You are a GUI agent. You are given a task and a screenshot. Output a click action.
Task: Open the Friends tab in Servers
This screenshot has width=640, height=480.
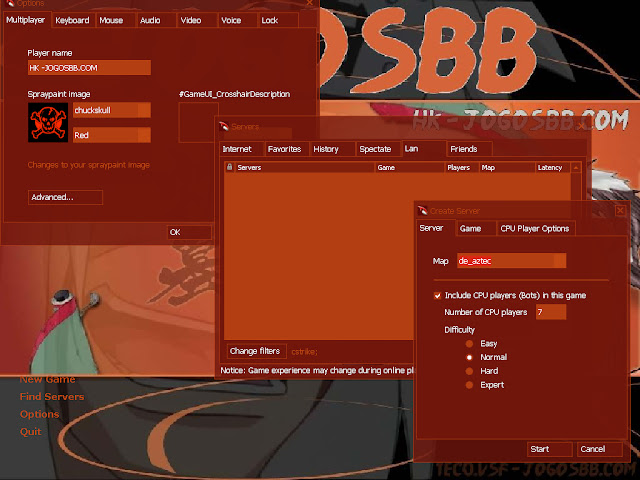469,149
